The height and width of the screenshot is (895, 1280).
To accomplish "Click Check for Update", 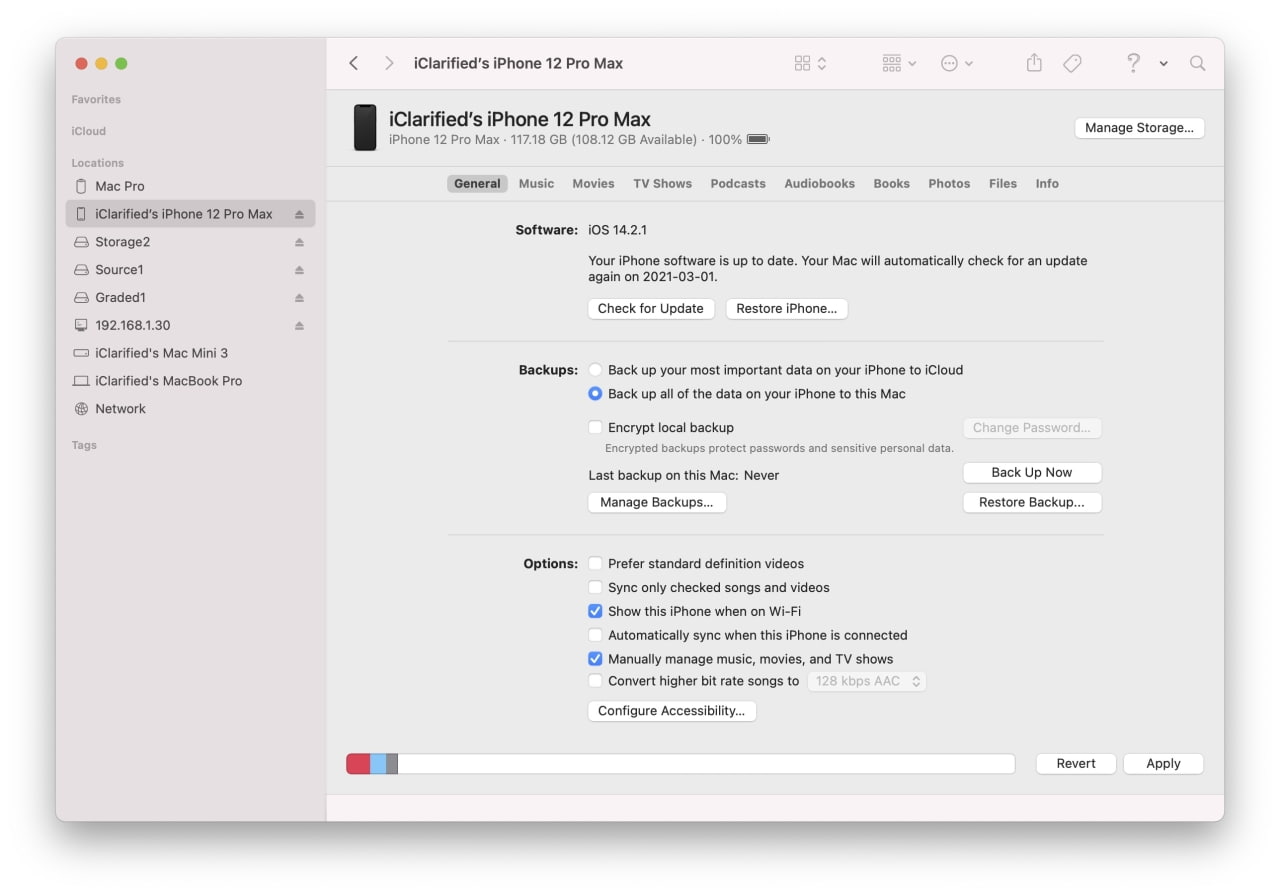I will tap(651, 309).
